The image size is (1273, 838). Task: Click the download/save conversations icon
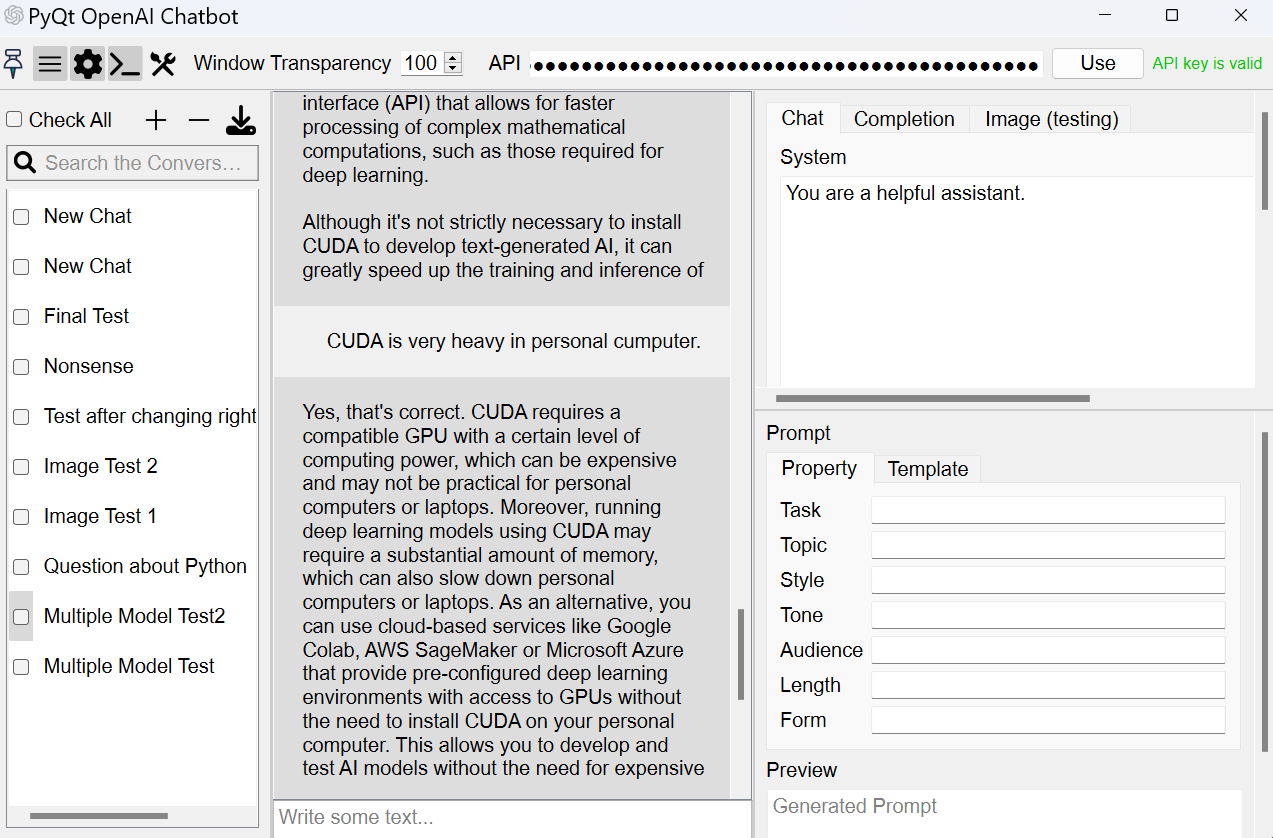(241, 121)
